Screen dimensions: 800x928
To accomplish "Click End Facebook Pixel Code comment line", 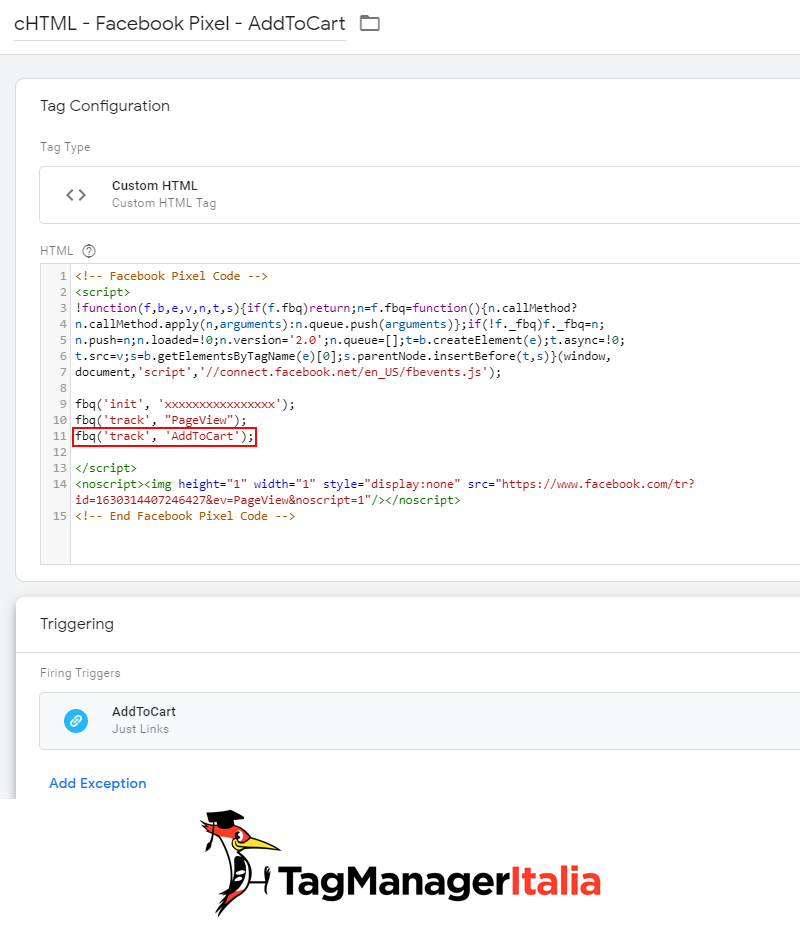I will click(x=185, y=515).
